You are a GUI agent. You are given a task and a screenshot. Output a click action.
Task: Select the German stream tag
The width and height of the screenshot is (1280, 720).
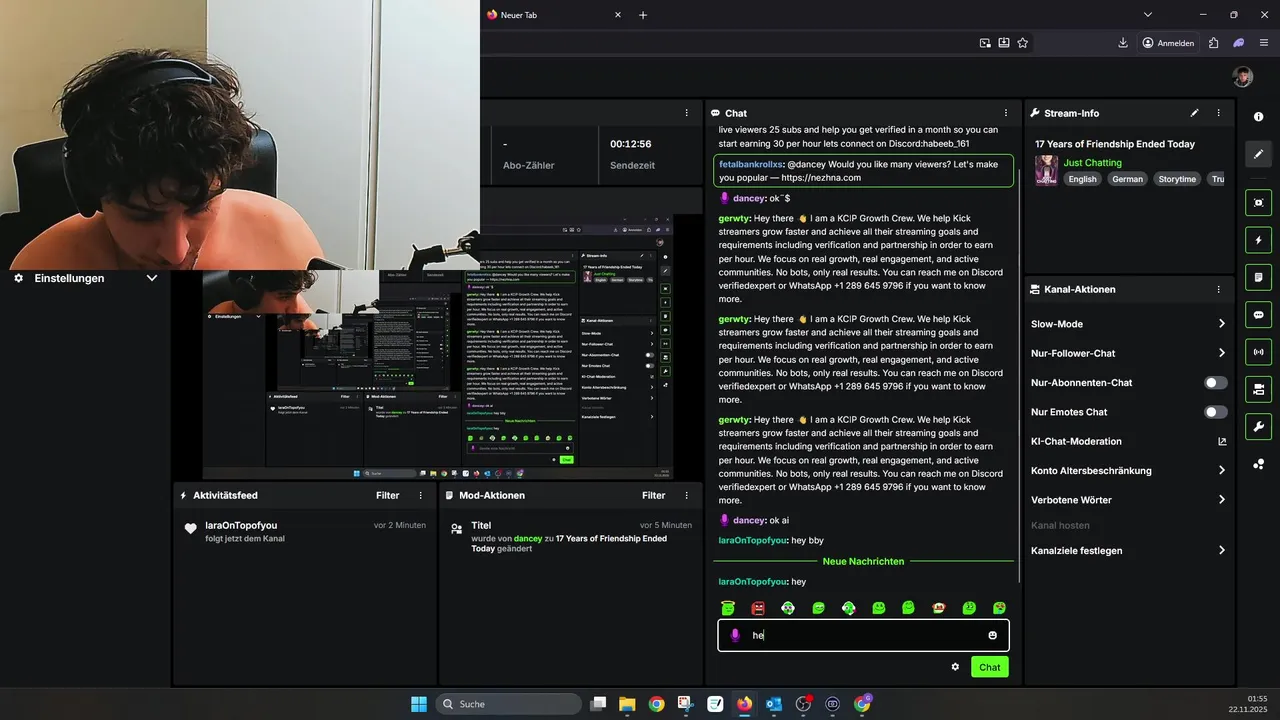click(1127, 179)
